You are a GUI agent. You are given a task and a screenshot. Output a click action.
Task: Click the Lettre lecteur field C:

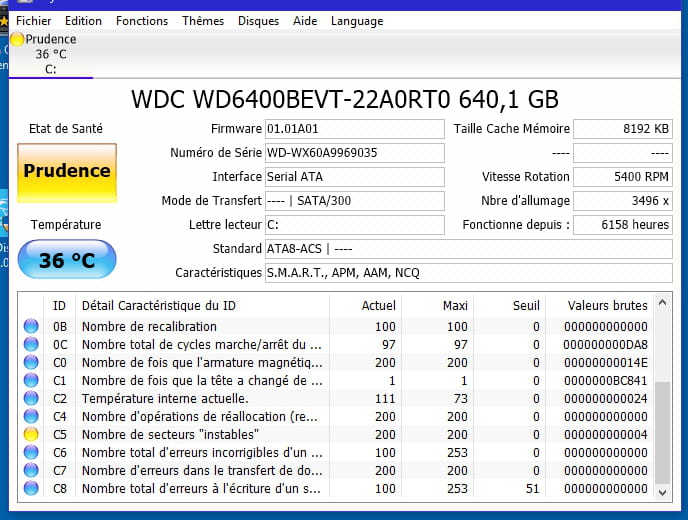[355, 225]
